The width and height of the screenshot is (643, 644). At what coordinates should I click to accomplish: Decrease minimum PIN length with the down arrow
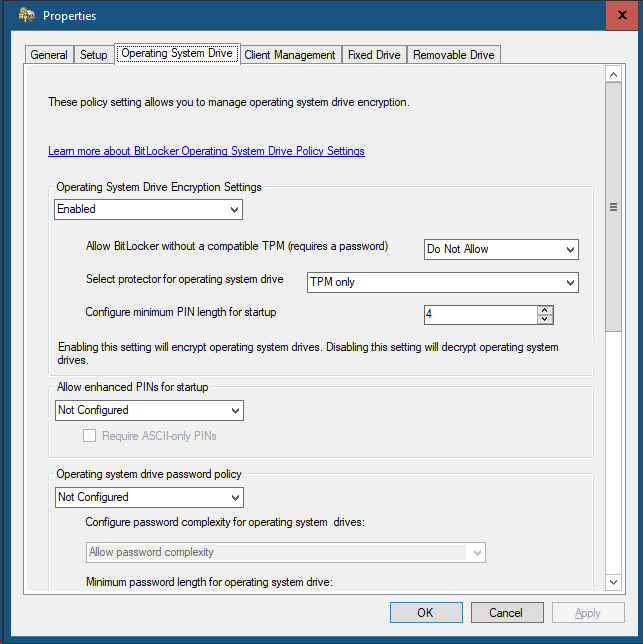[x=545, y=319]
